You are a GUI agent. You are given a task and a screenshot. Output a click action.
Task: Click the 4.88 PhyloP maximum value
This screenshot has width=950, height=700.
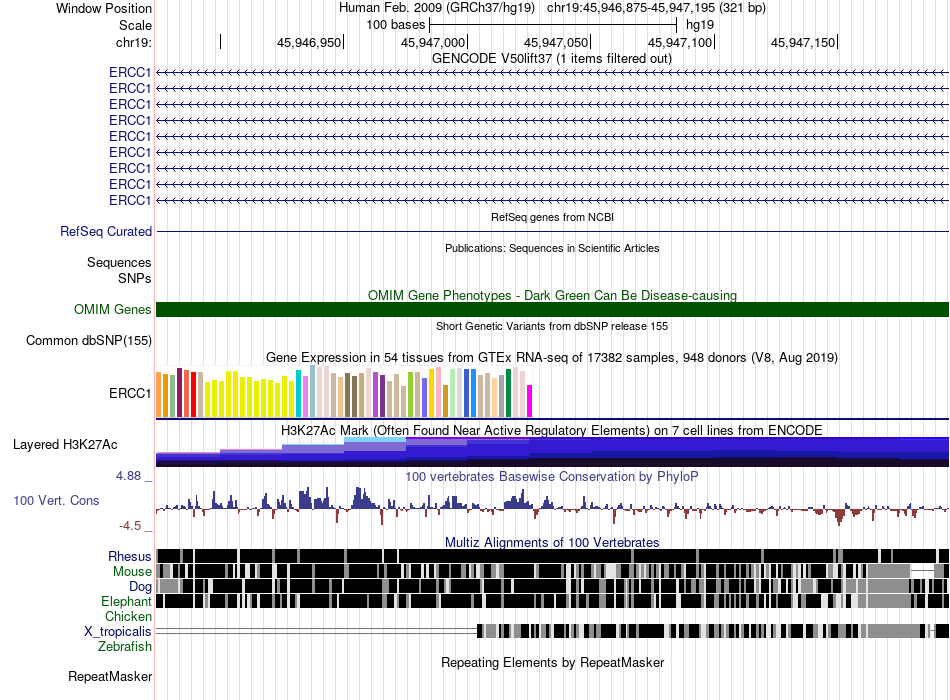128,476
